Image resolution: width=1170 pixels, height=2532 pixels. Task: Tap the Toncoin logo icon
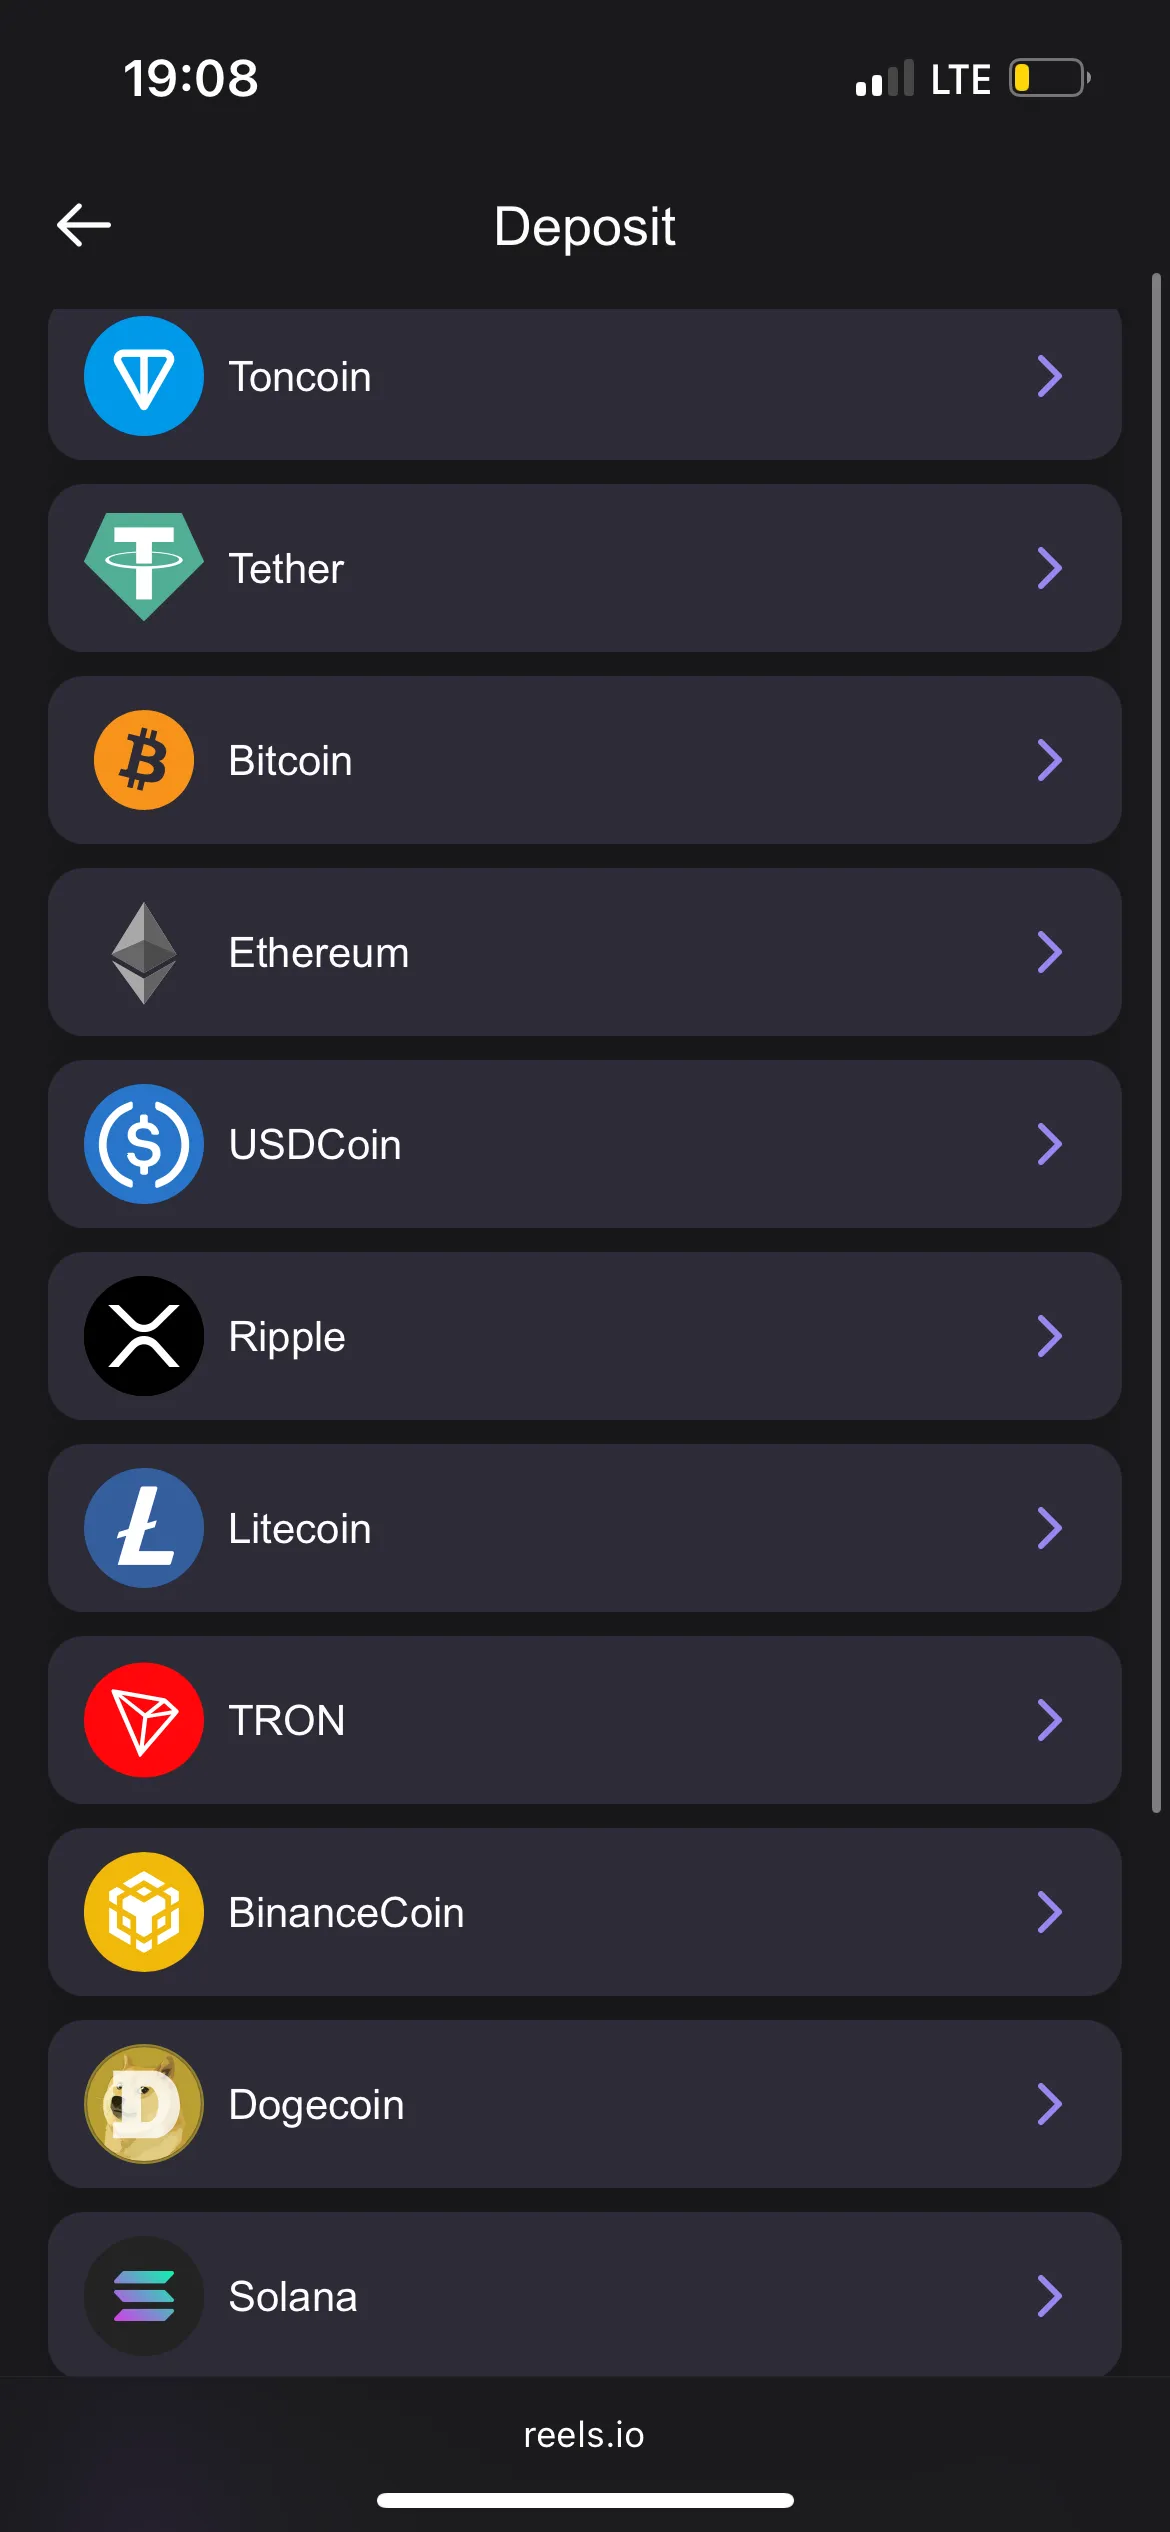144,376
